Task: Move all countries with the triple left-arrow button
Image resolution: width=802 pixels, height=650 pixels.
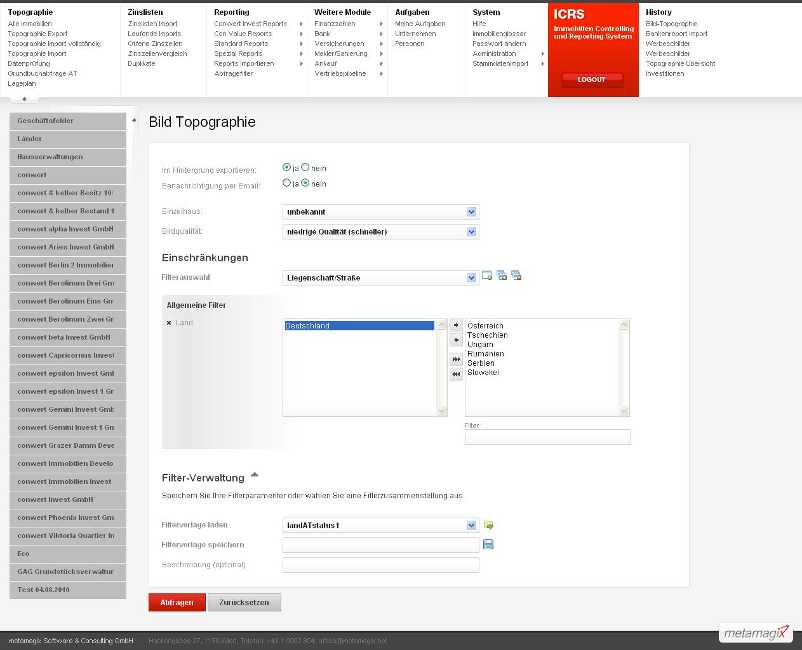Action: pos(456,374)
